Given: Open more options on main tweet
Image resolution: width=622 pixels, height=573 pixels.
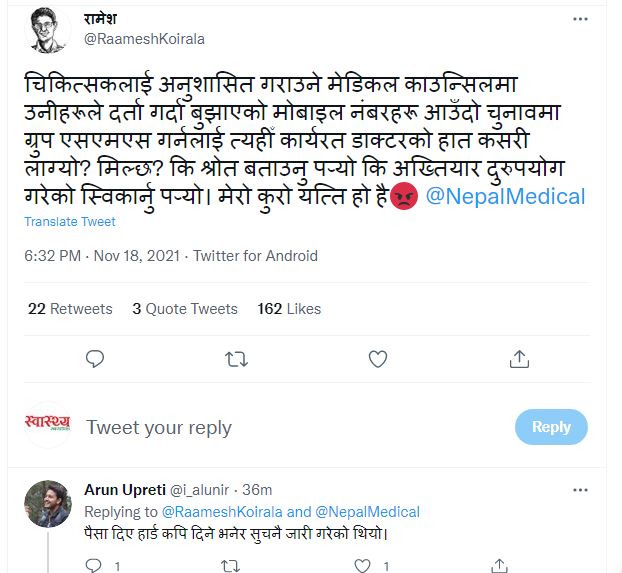Looking at the screenshot, I should pos(580,20).
